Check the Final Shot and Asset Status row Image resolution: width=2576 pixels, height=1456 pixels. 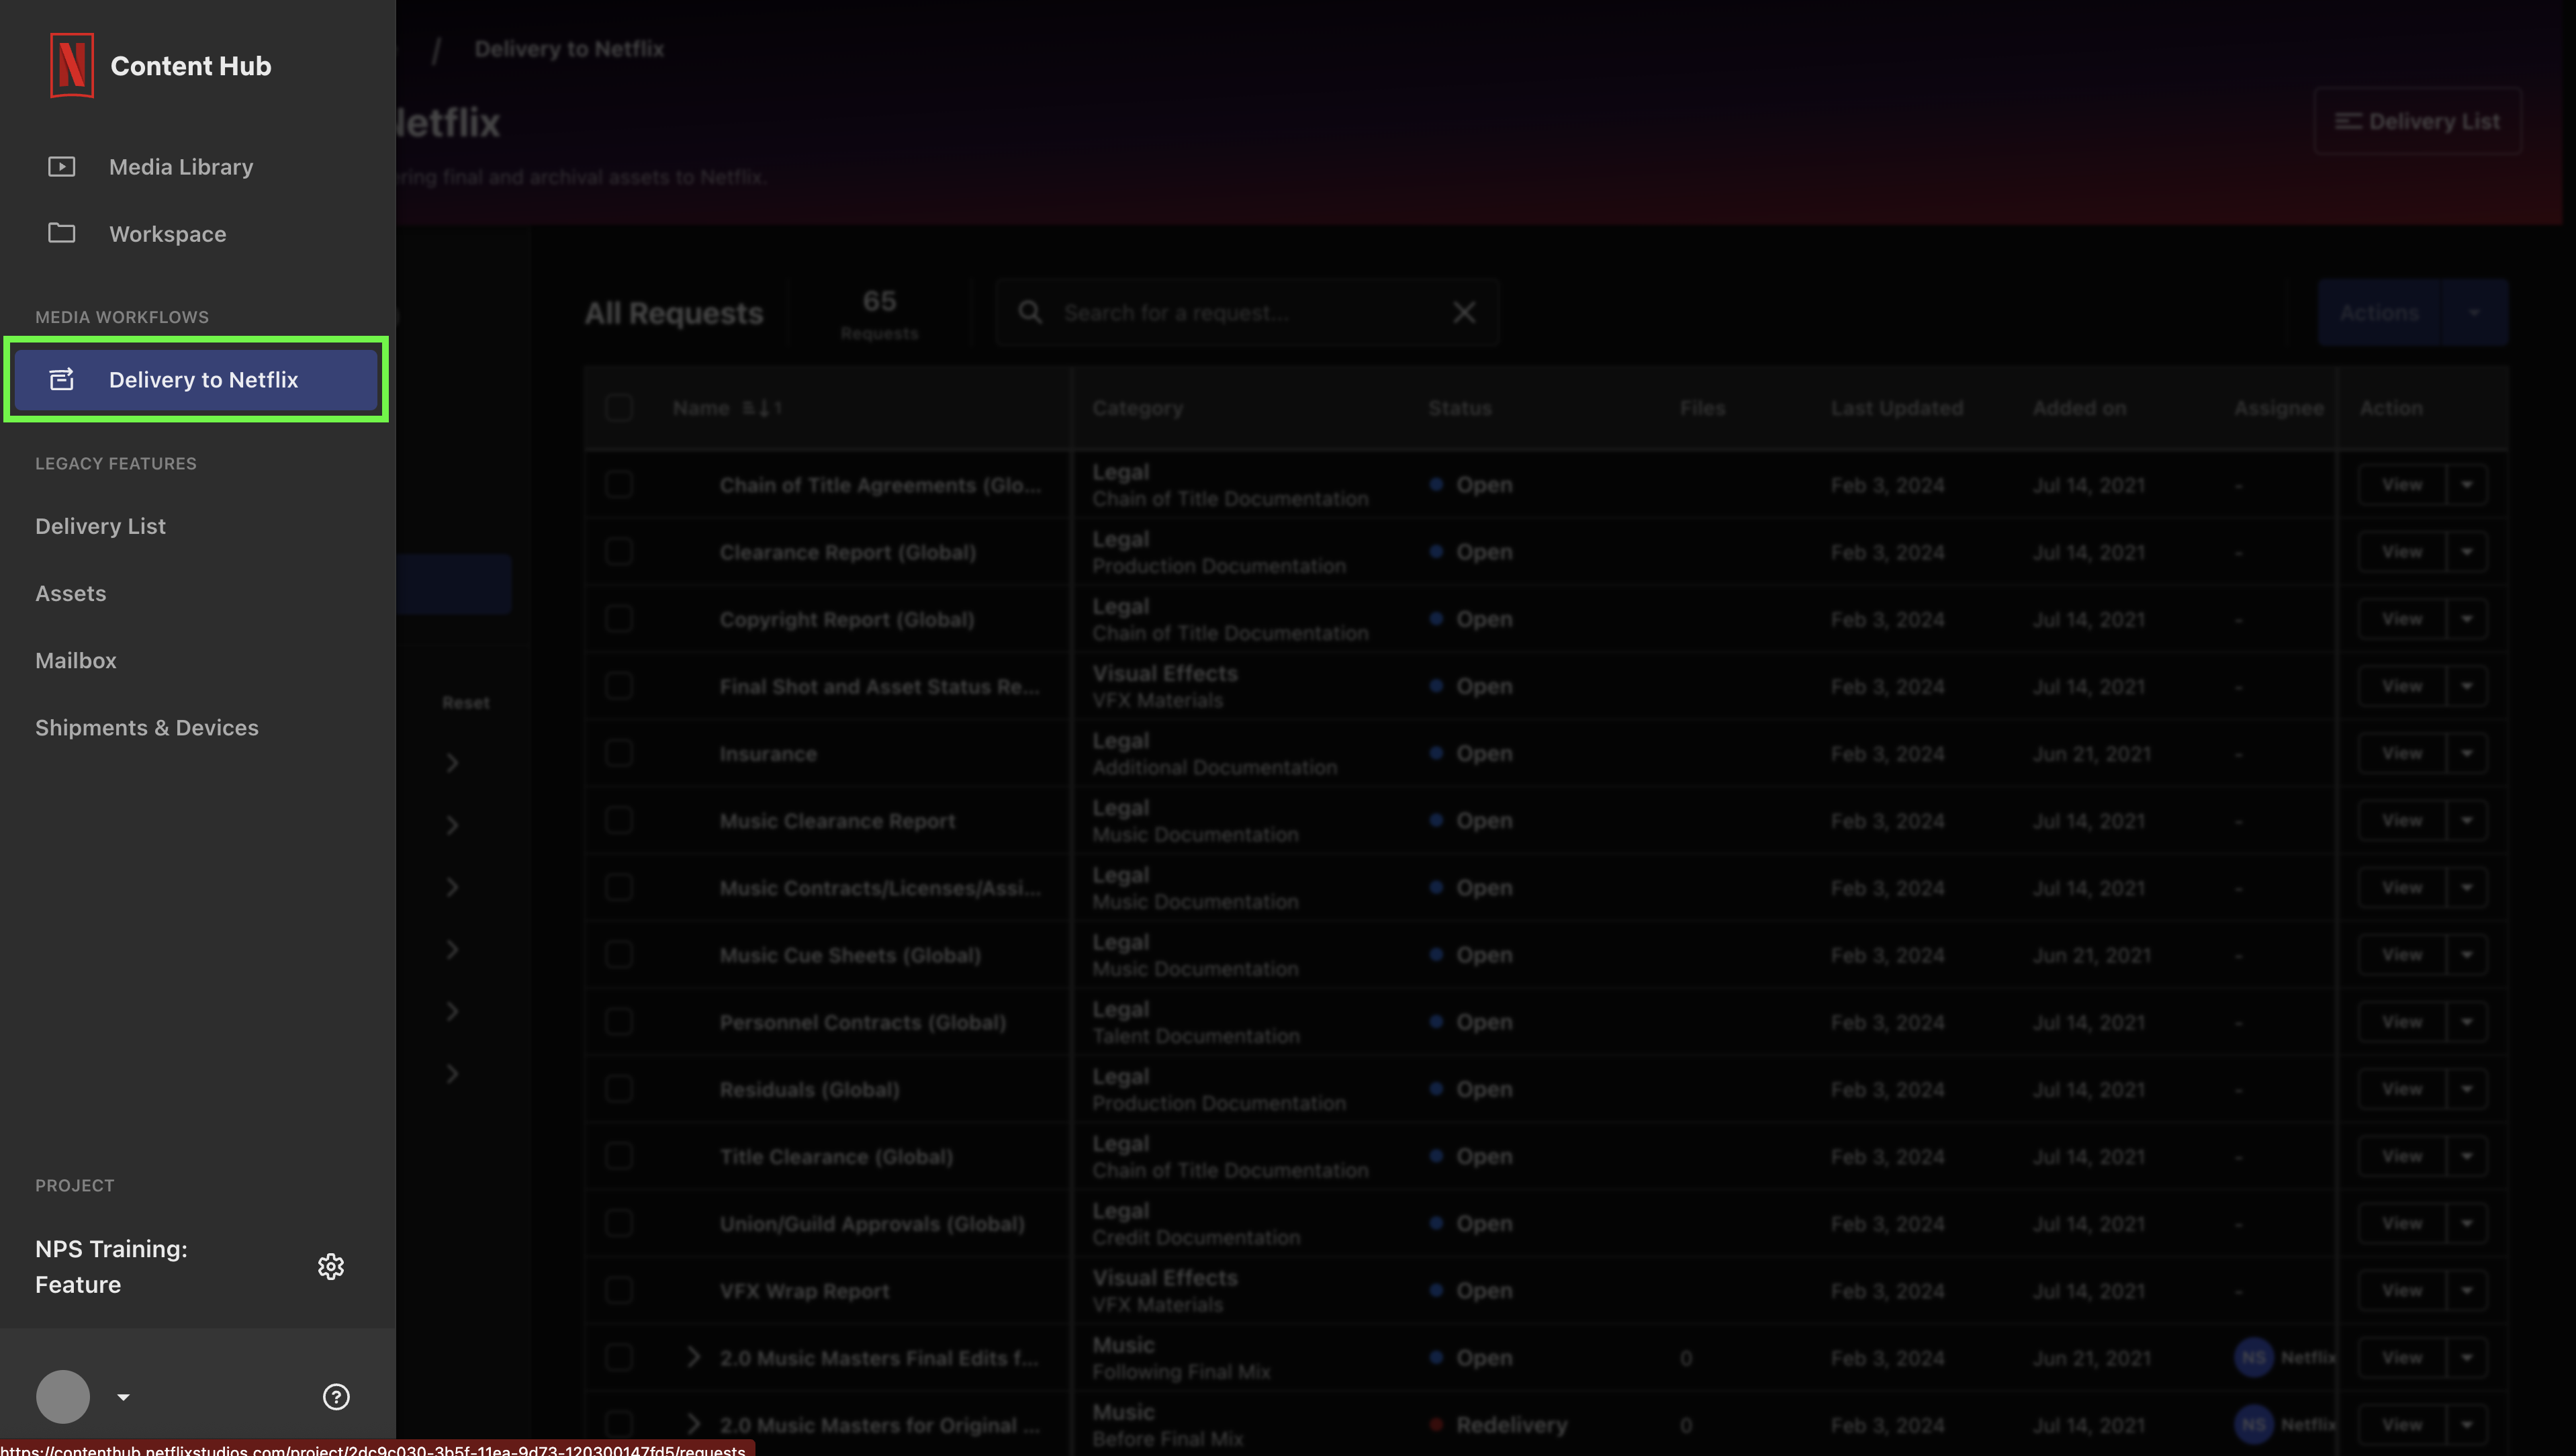tap(619, 686)
